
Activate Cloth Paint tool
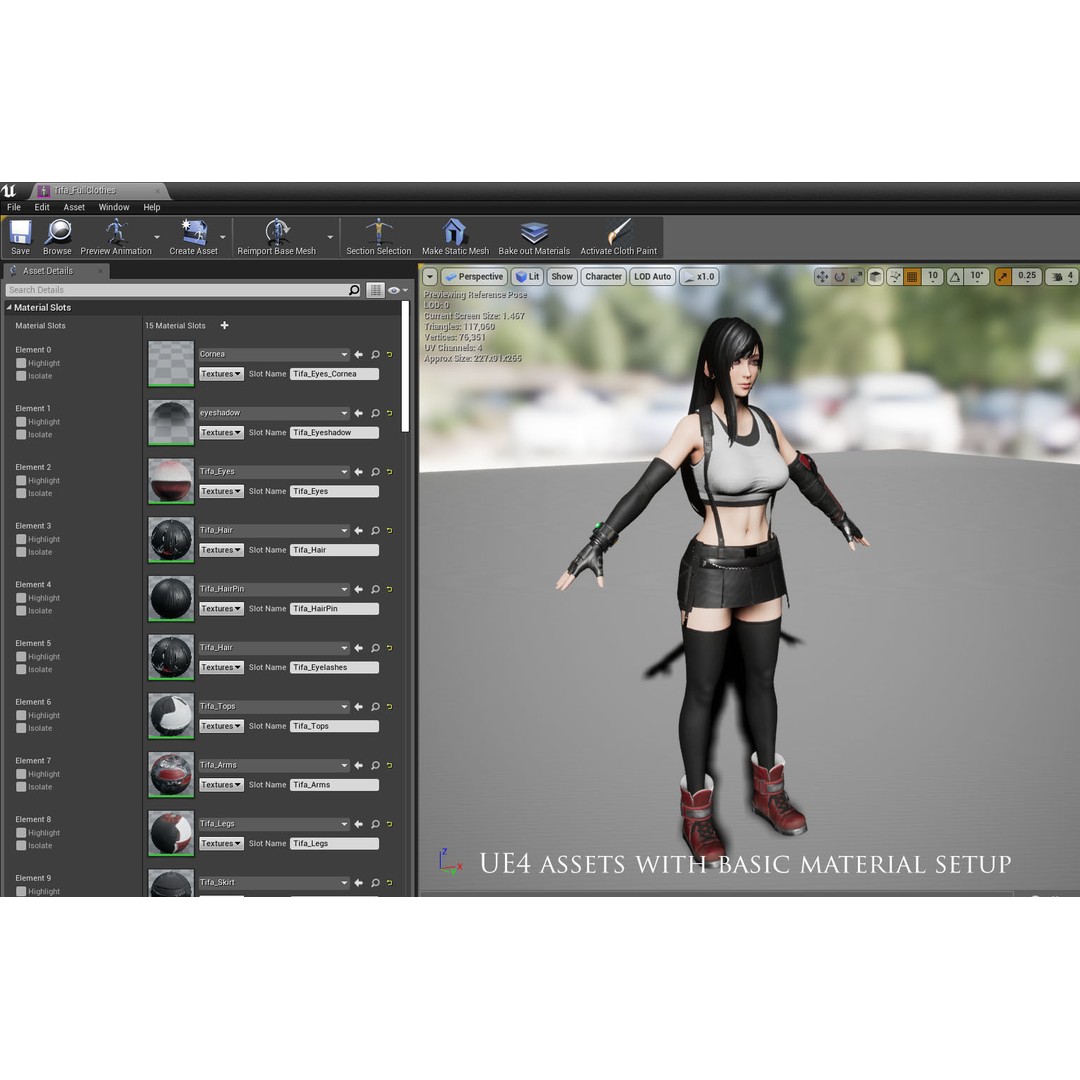619,237
